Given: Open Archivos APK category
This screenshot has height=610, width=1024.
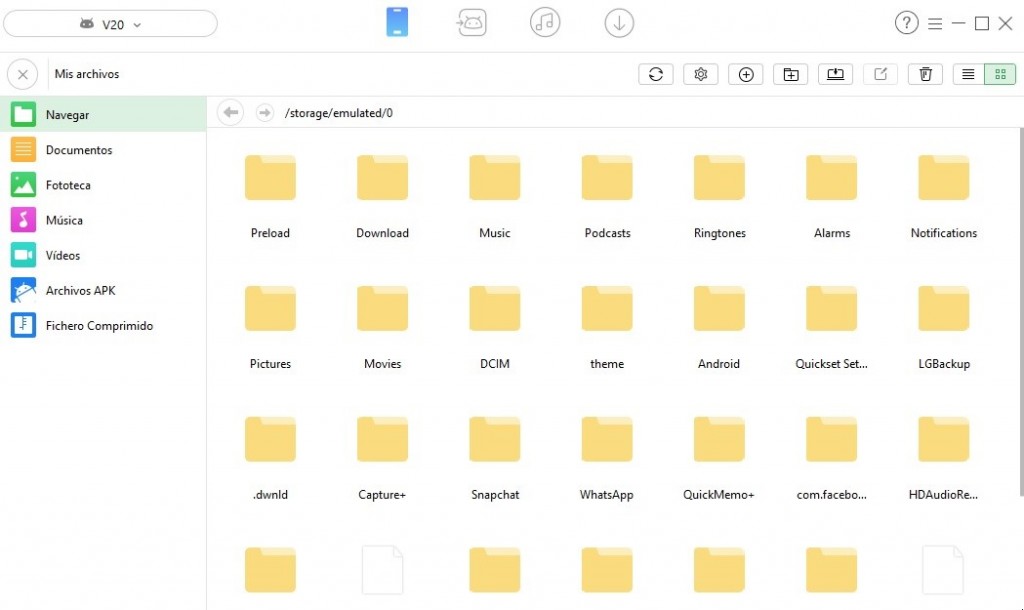Looking at the screenshot, I should (x=103, y=291).
